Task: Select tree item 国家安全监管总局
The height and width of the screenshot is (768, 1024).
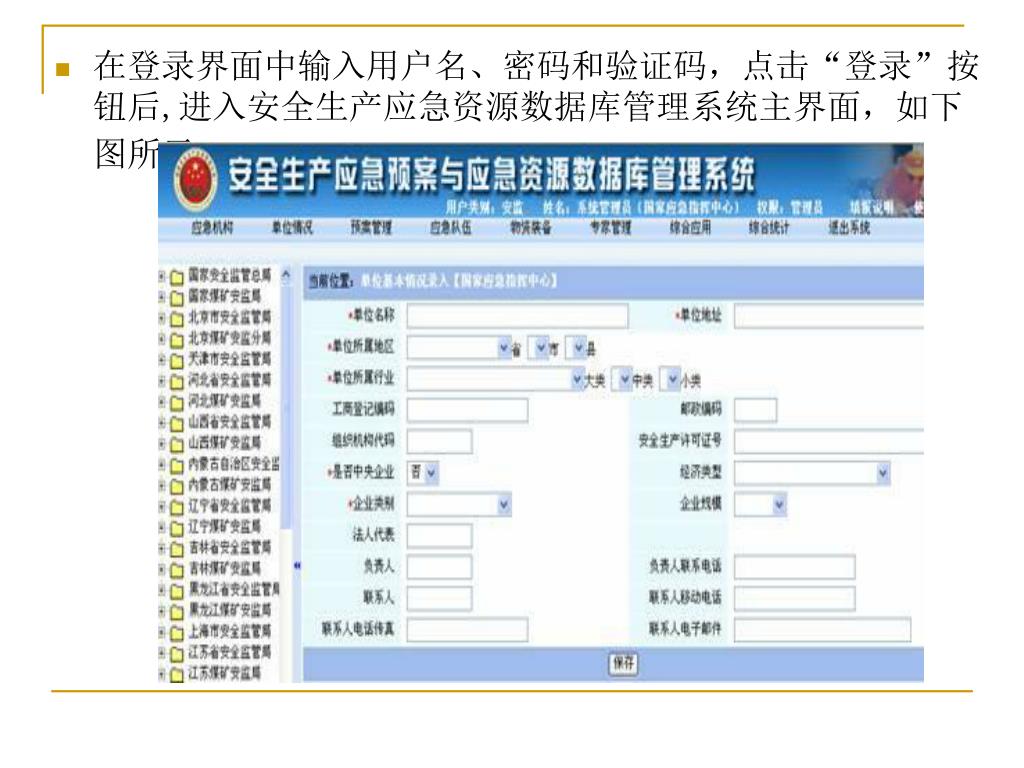Action: (229, 275)
